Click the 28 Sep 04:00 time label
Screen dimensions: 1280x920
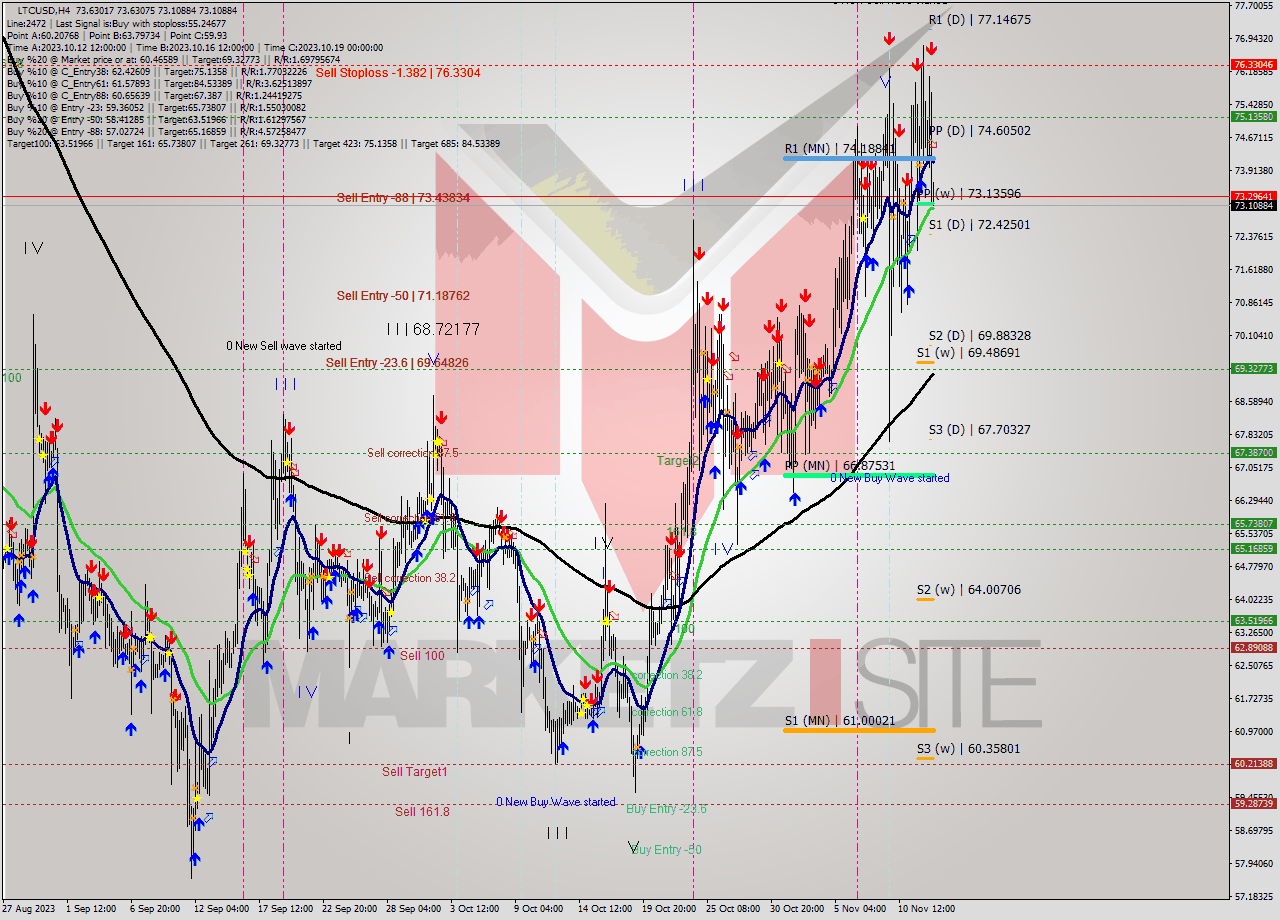pyautogui.click(x=413, y=909)
